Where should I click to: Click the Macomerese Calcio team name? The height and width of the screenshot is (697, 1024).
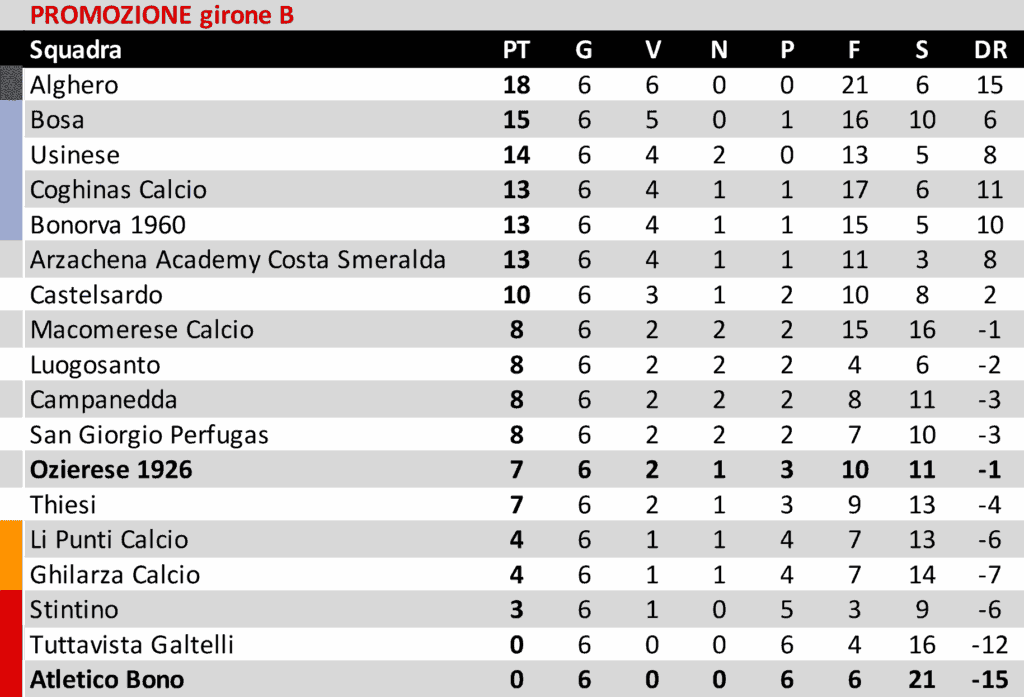tap(142, 330)
